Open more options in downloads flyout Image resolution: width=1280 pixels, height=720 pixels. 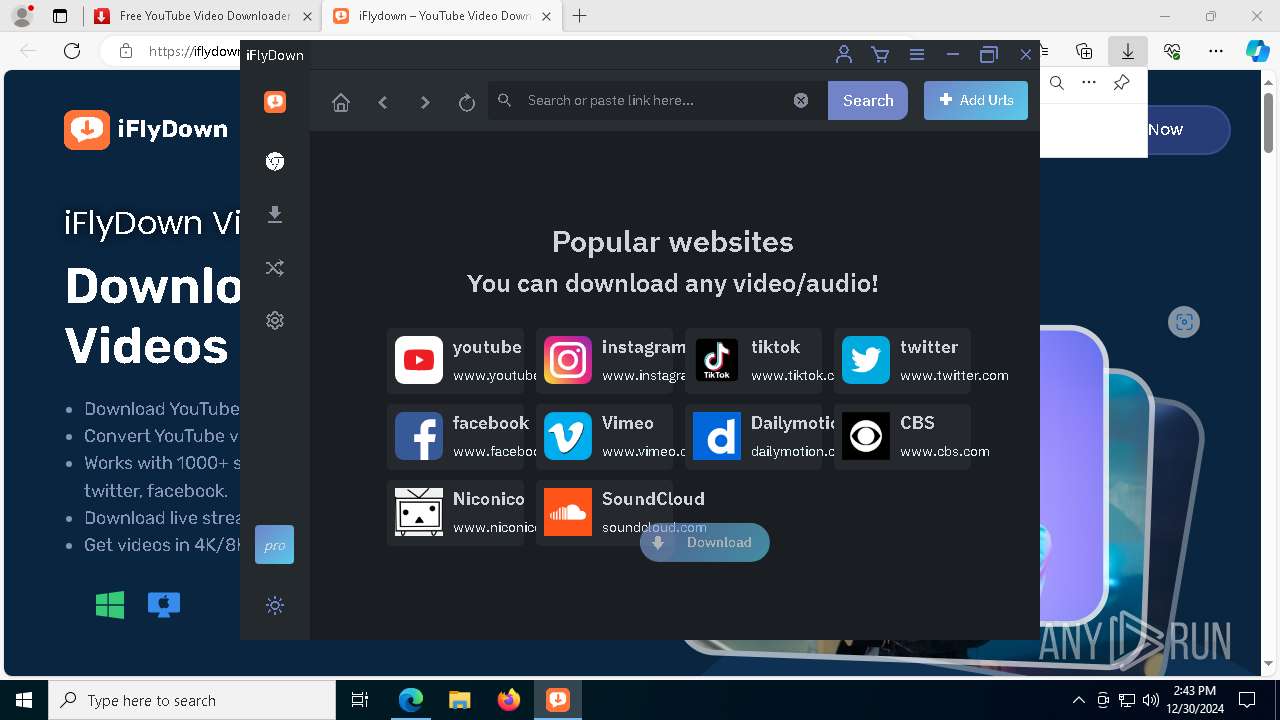pyautogui.click(x=1089, y=83)
